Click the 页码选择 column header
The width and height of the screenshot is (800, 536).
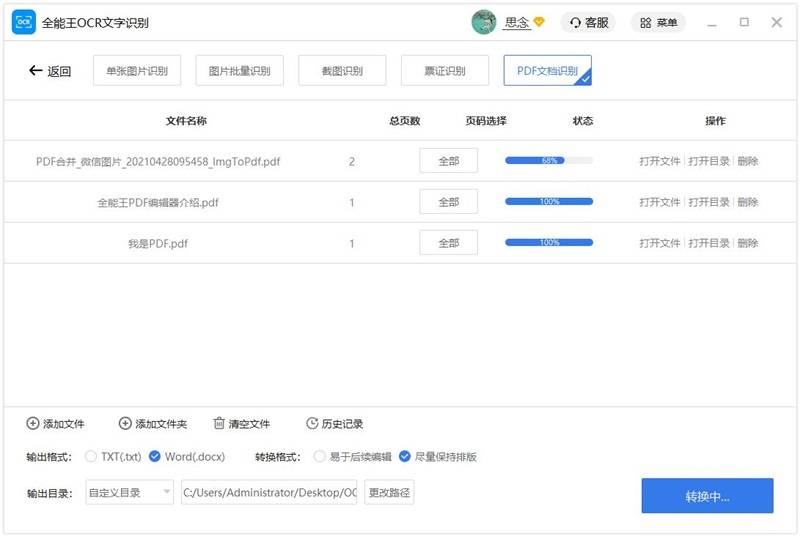coord(486,121)
